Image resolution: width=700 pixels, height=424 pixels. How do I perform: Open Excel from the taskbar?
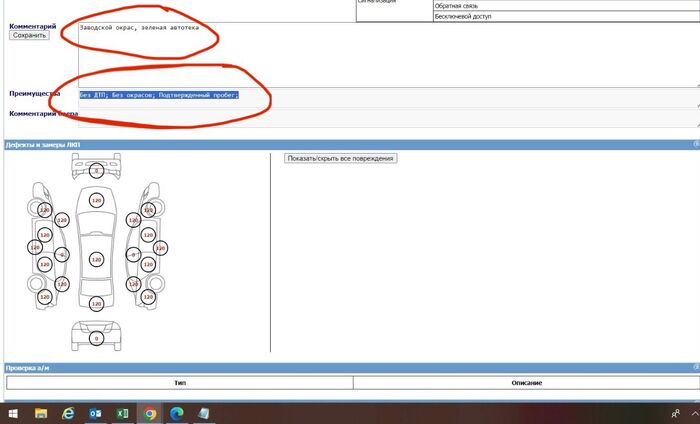tap(122, 414)
